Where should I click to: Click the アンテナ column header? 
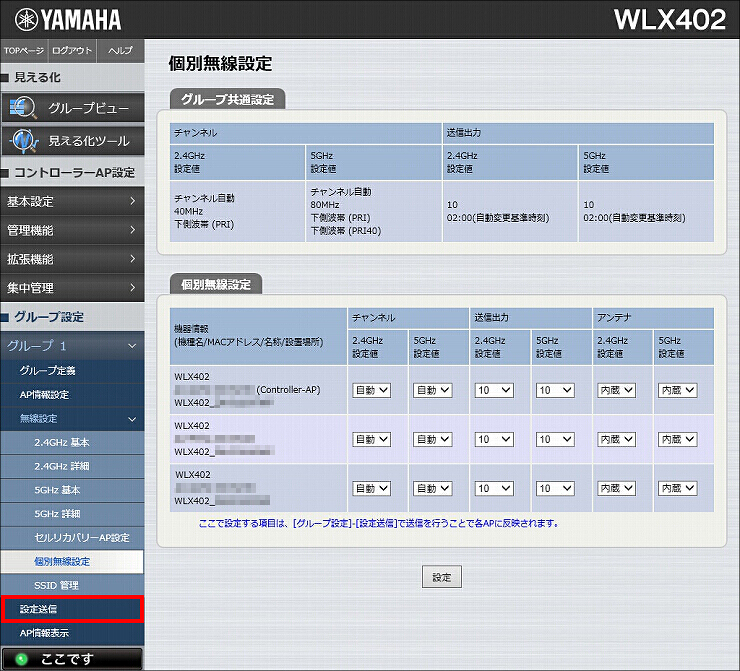[x=653, y=318]
